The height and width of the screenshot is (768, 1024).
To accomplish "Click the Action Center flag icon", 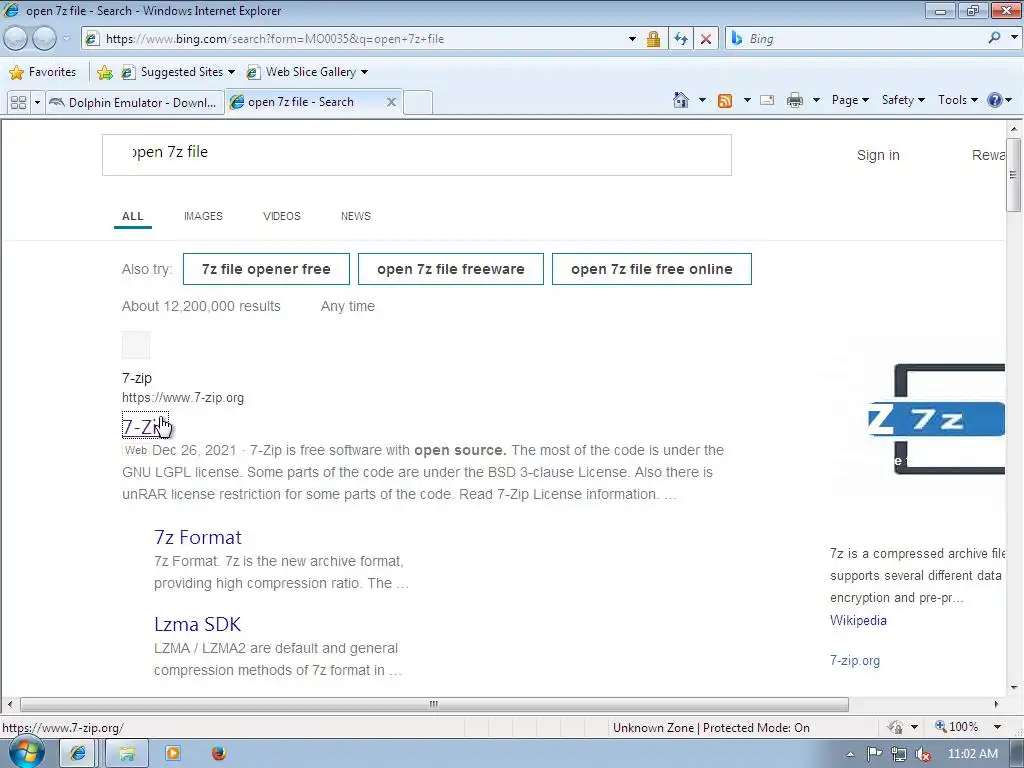I will [874, 754].
